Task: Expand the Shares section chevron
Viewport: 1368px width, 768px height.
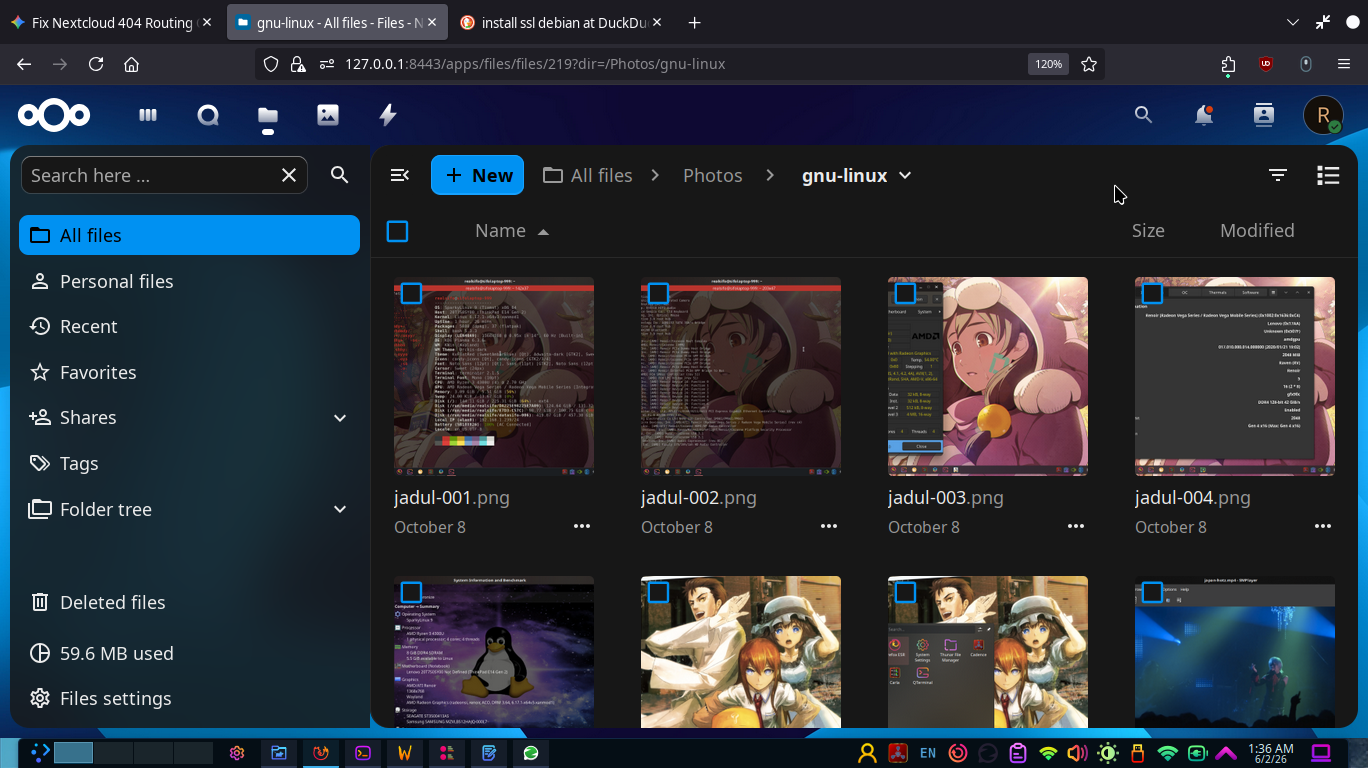Action: (340, 418)
